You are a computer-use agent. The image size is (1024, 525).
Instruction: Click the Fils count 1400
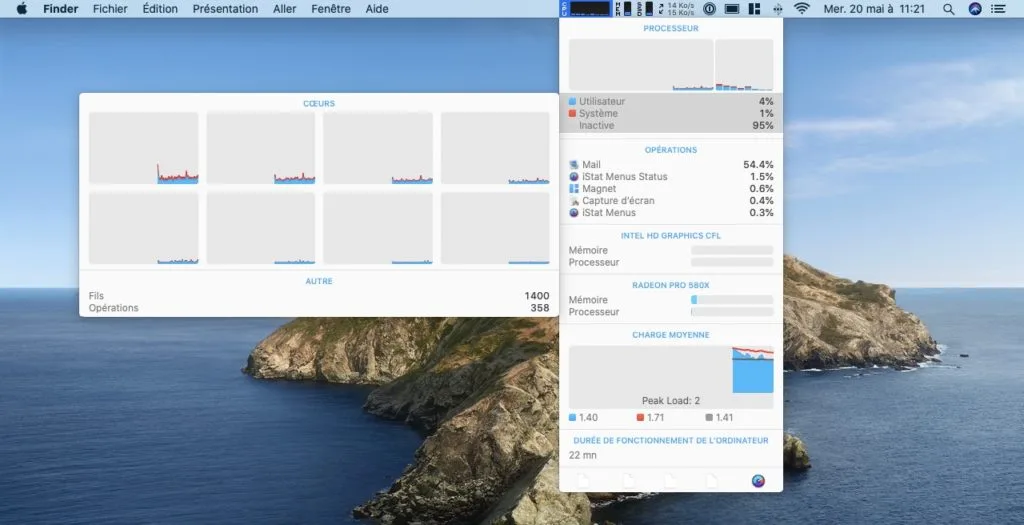tap(537, 296)
